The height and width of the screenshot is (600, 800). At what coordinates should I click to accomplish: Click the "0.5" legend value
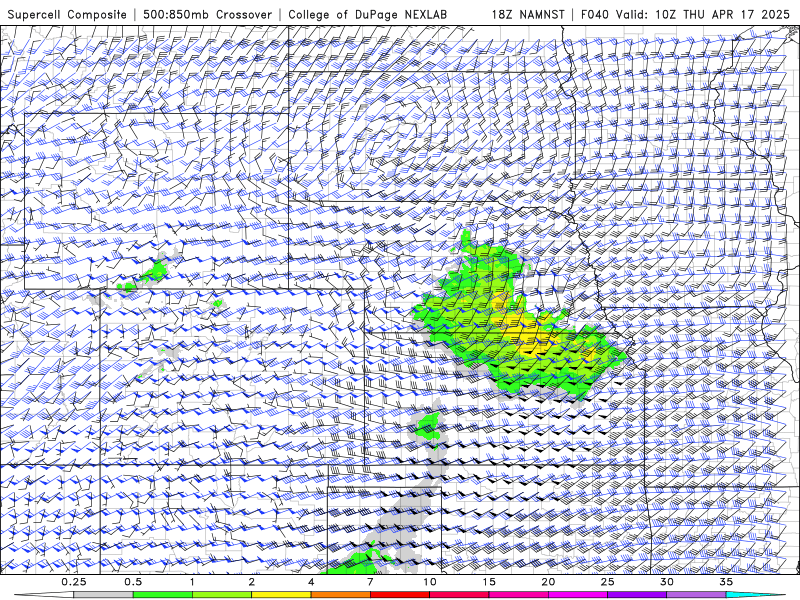(133, 582)
